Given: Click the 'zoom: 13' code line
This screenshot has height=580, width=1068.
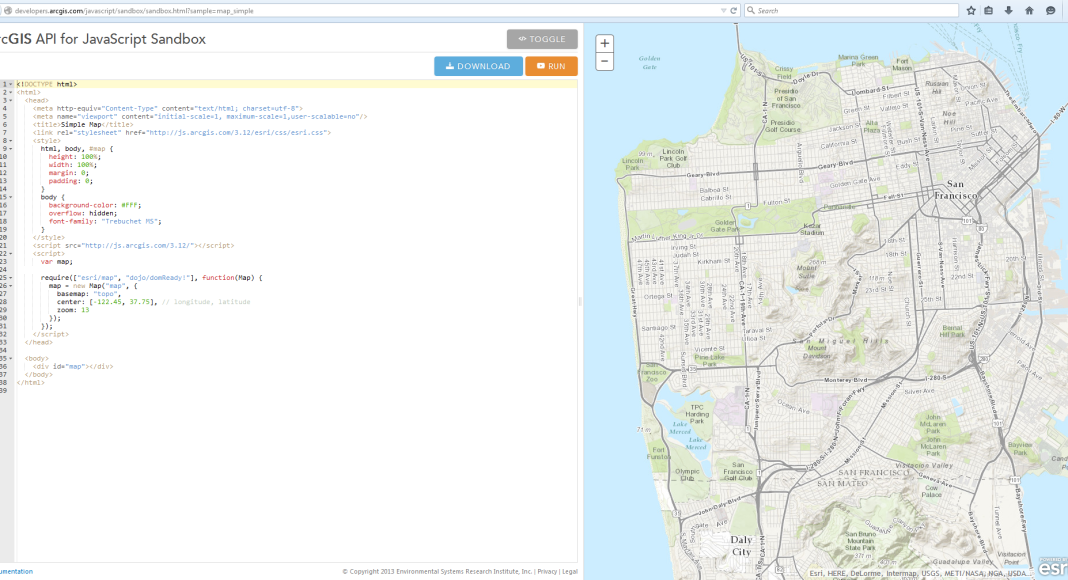Looking at the screenshot, I should (x=73, y=310).
